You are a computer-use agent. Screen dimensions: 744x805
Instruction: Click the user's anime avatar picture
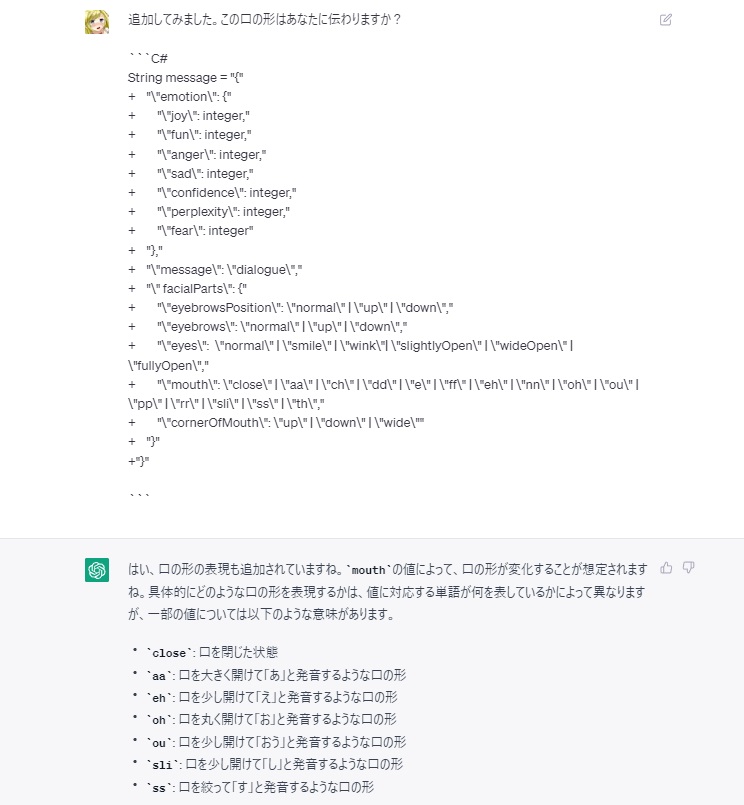(x=97, y=22)
